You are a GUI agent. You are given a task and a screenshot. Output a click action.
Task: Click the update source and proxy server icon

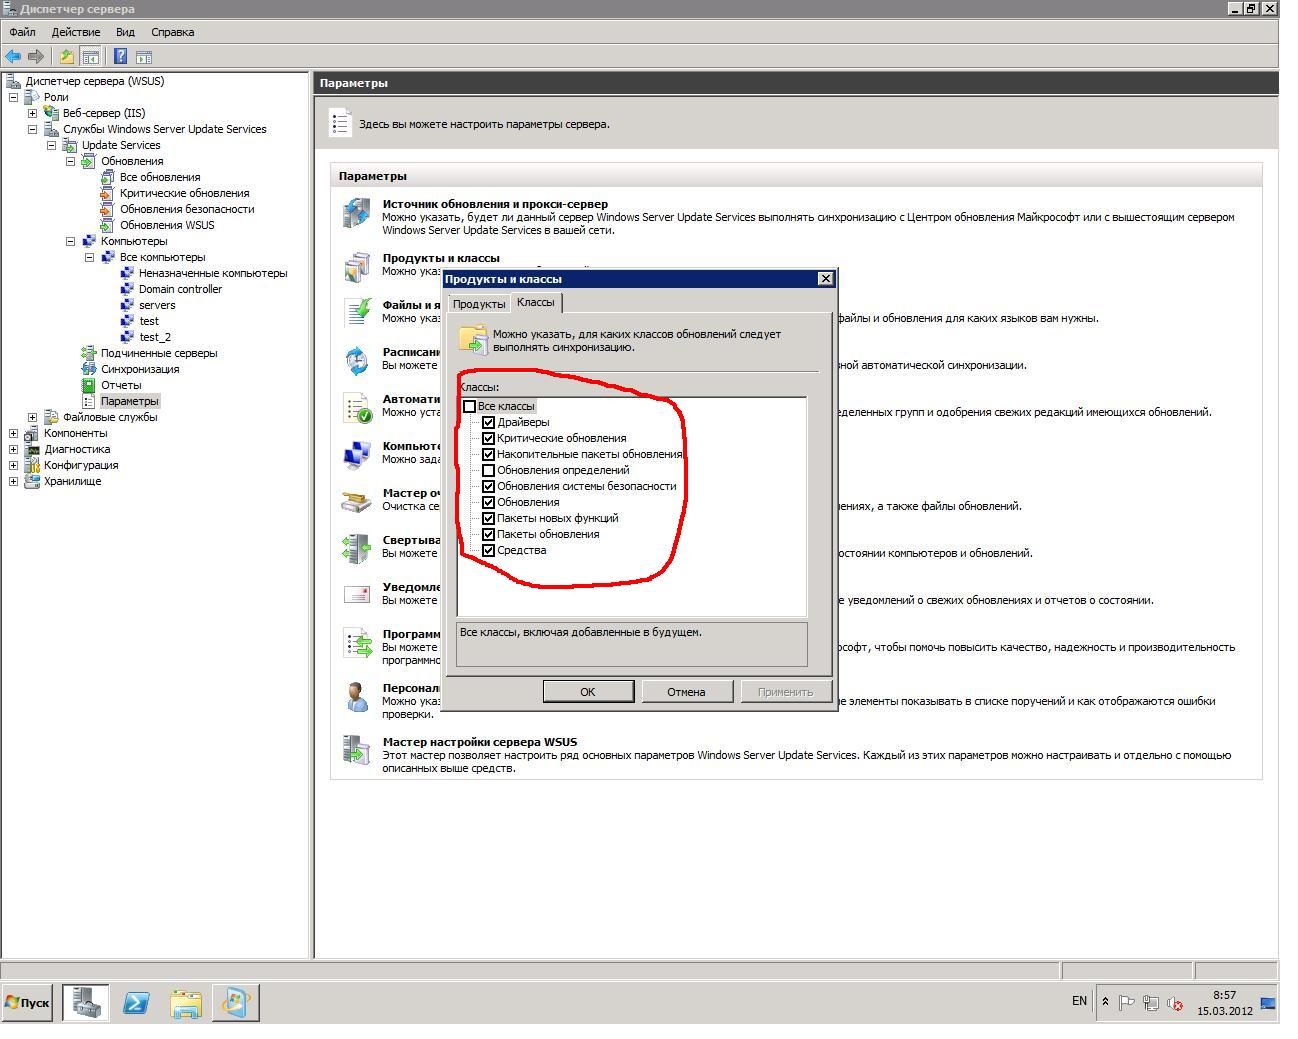pos(357,213)
